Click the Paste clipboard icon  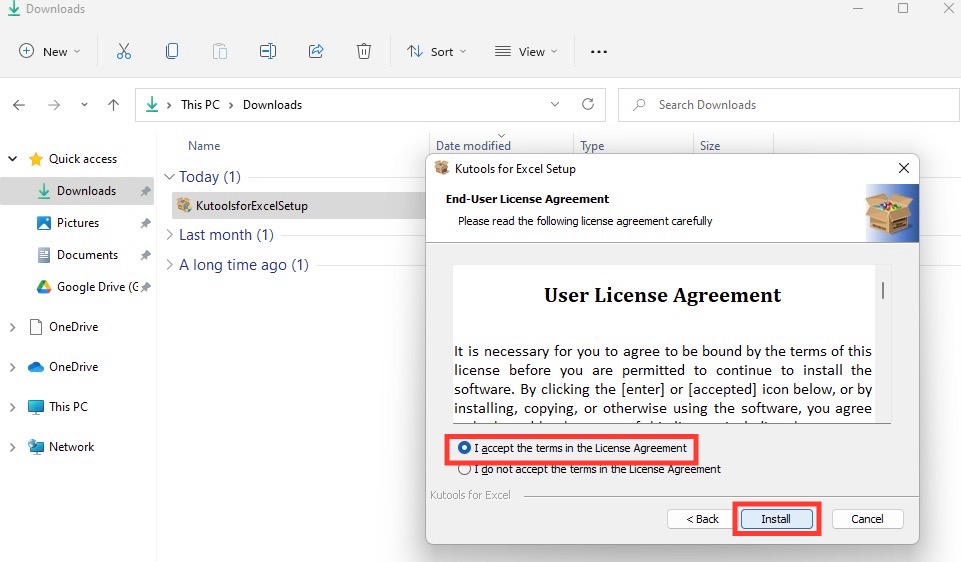coord(219,51)
